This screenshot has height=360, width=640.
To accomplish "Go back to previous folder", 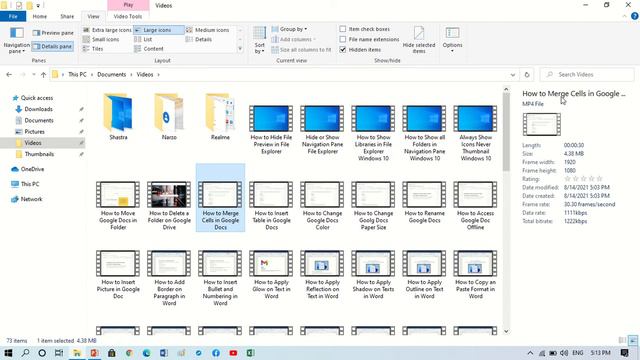I will coord(9,74).
